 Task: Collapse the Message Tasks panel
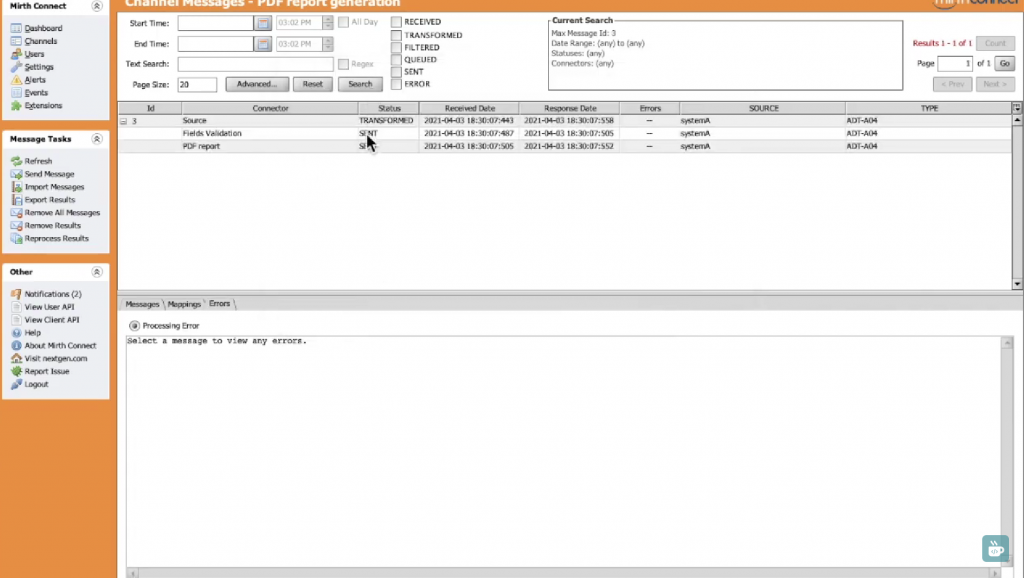97,139
